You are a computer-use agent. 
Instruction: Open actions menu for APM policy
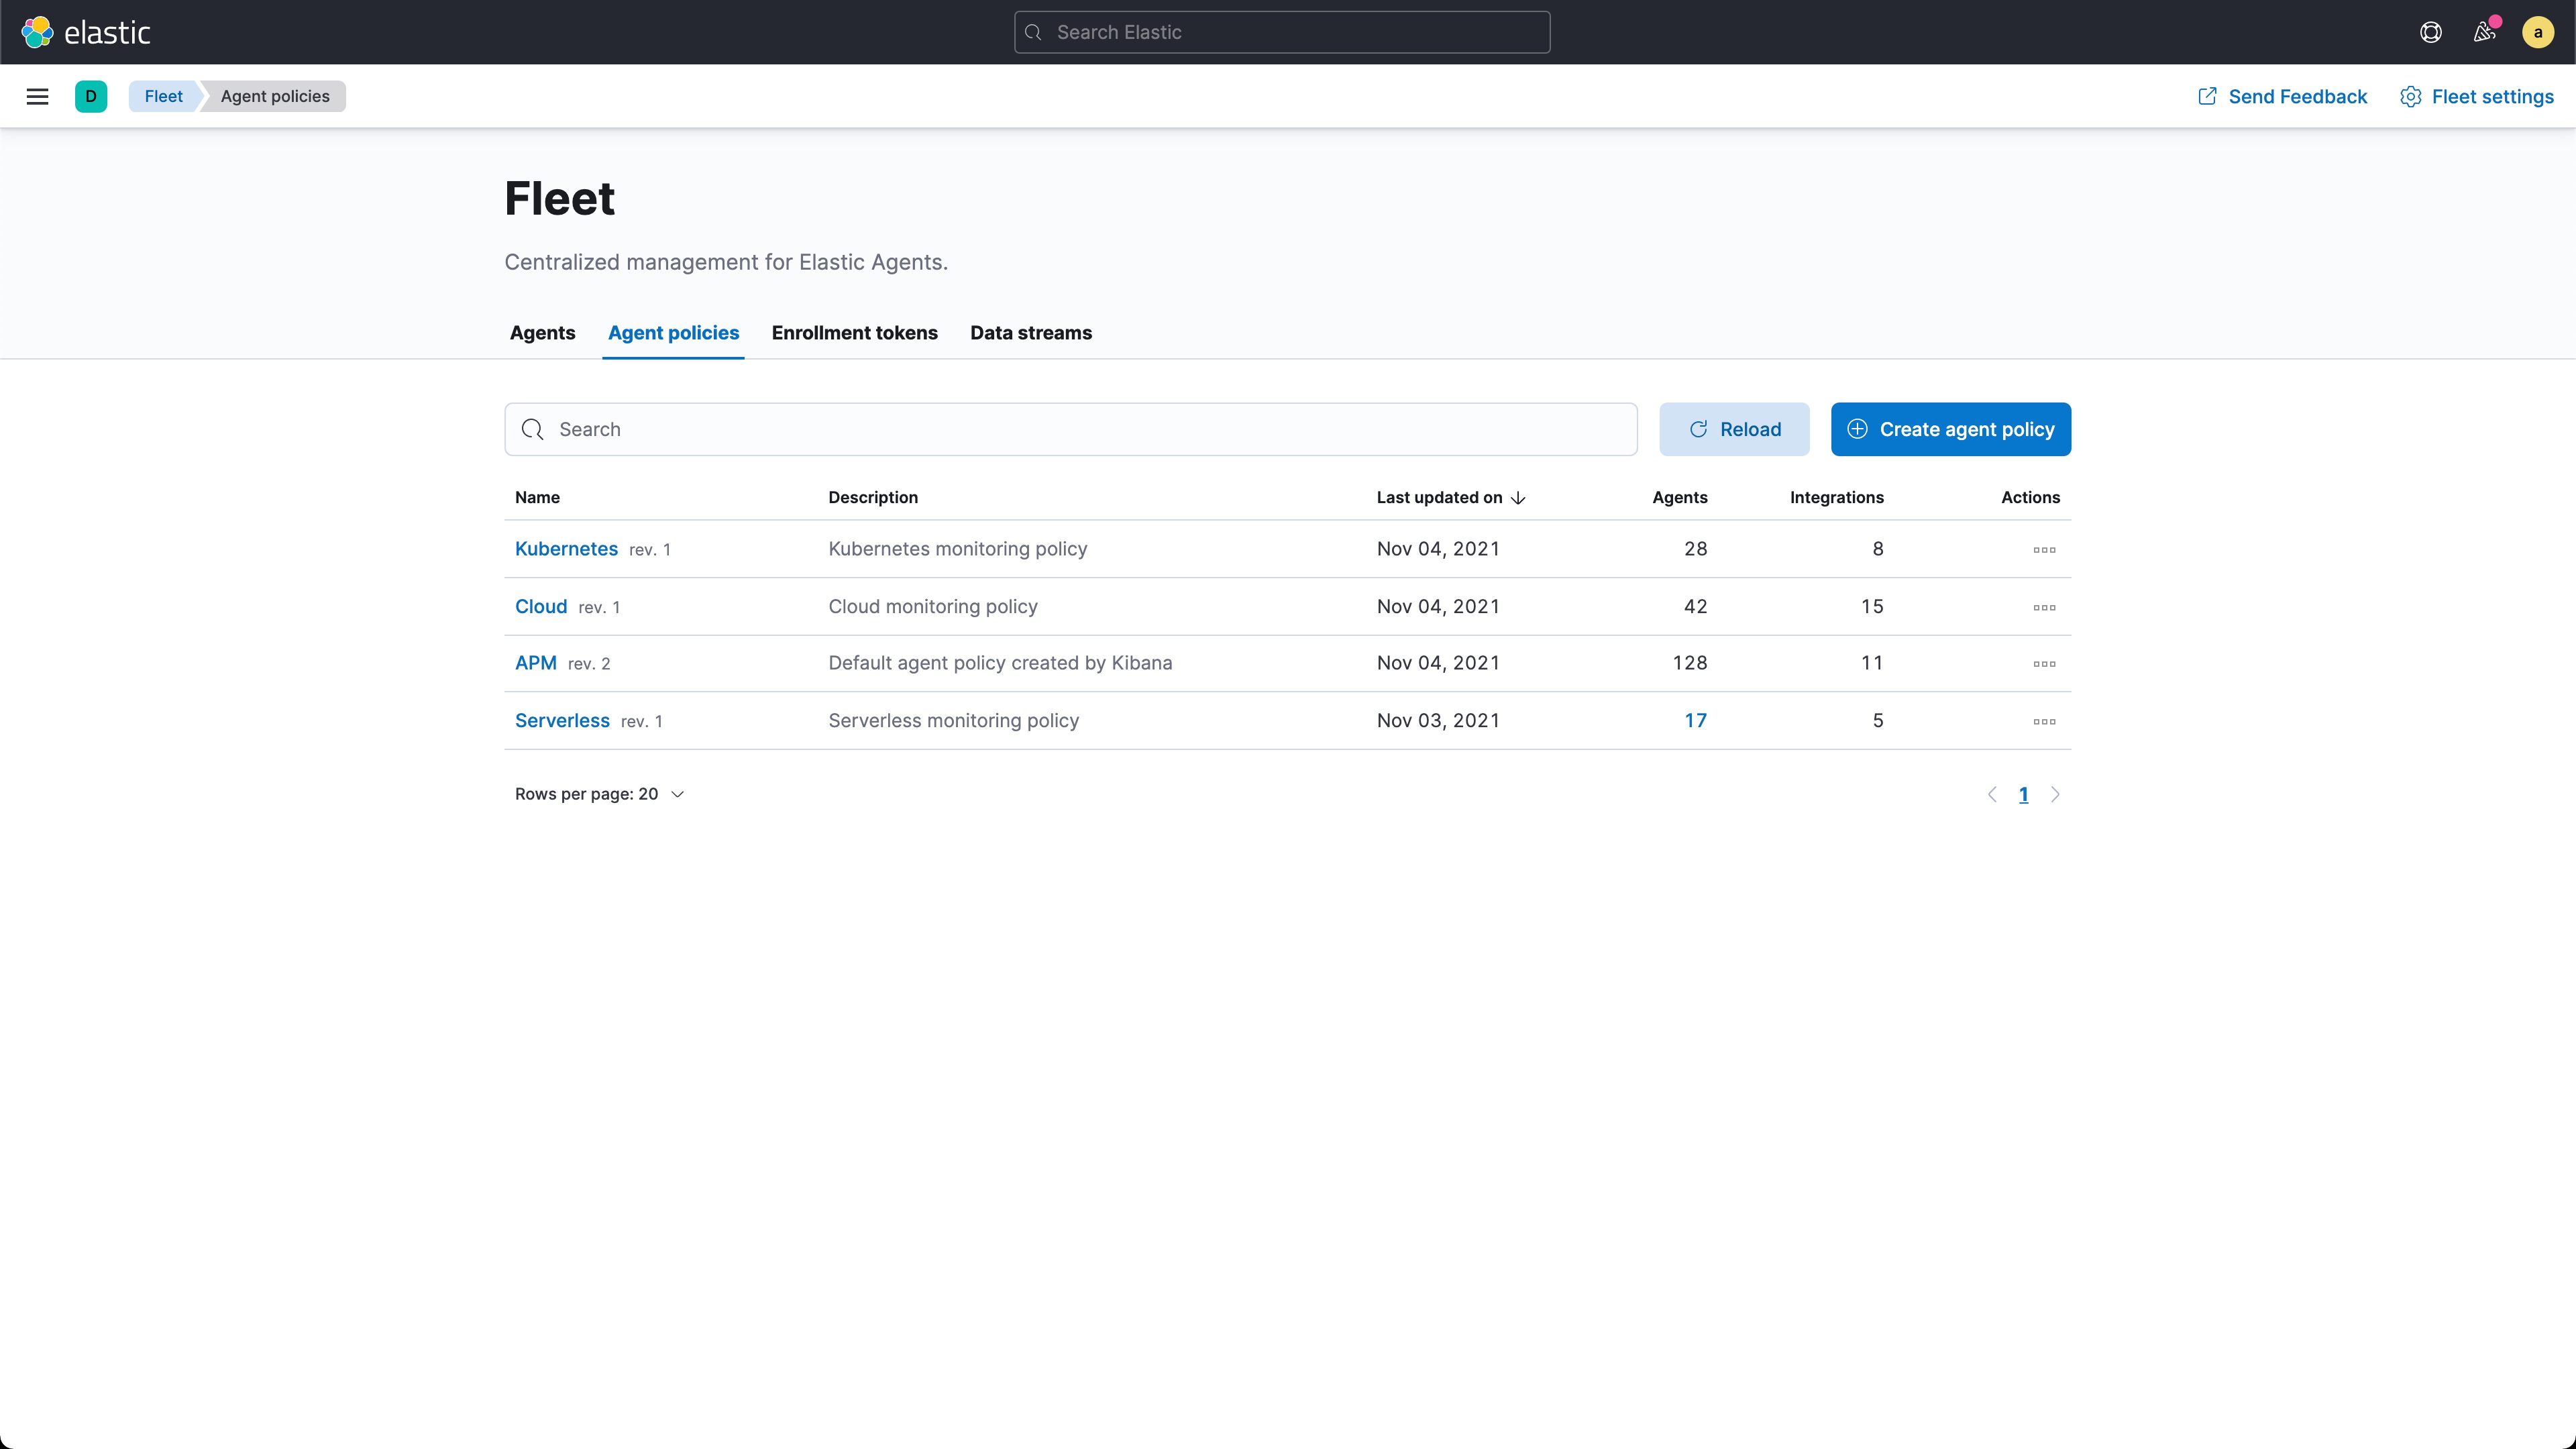[x=2044, y=663]
